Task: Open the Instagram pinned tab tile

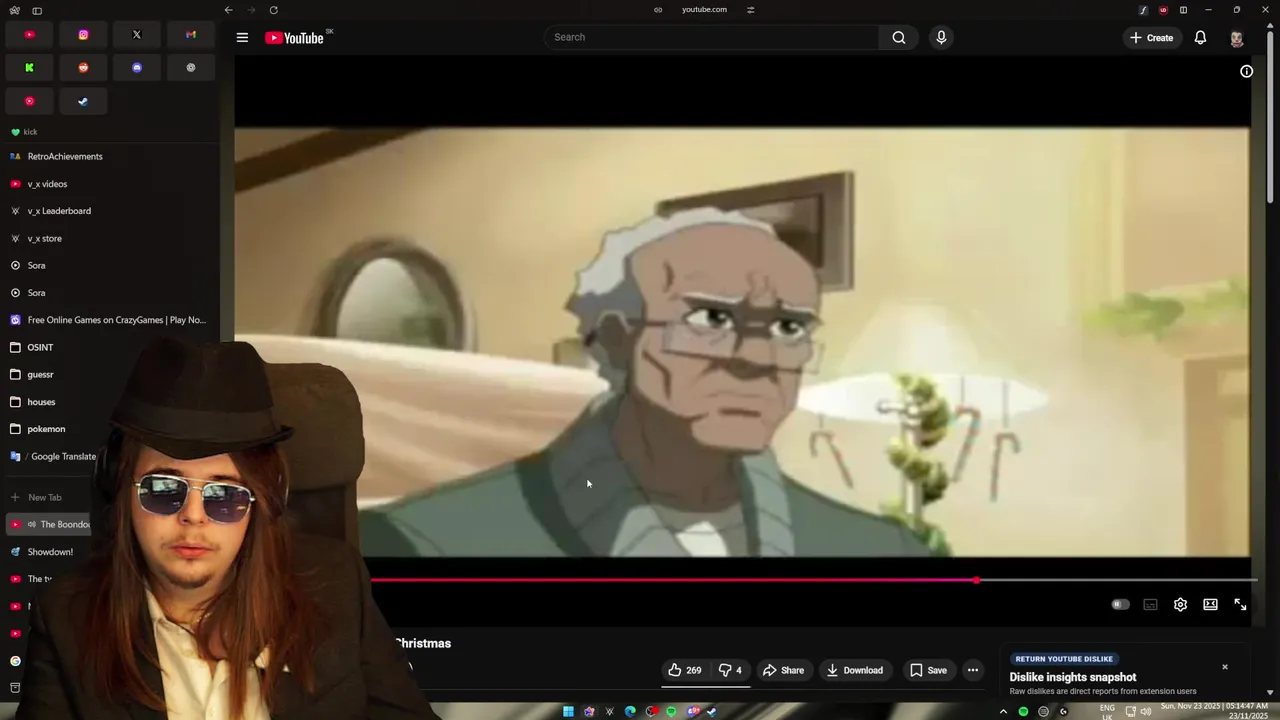Action: 83,34
